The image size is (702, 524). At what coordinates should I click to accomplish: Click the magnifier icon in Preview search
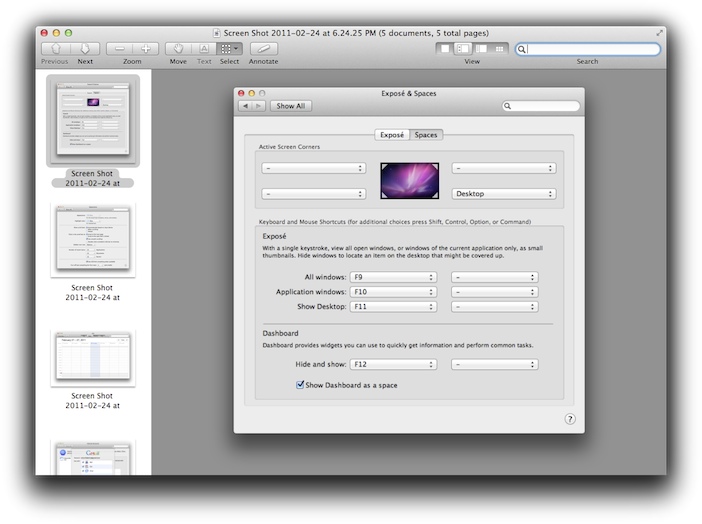tap(522, 49)
